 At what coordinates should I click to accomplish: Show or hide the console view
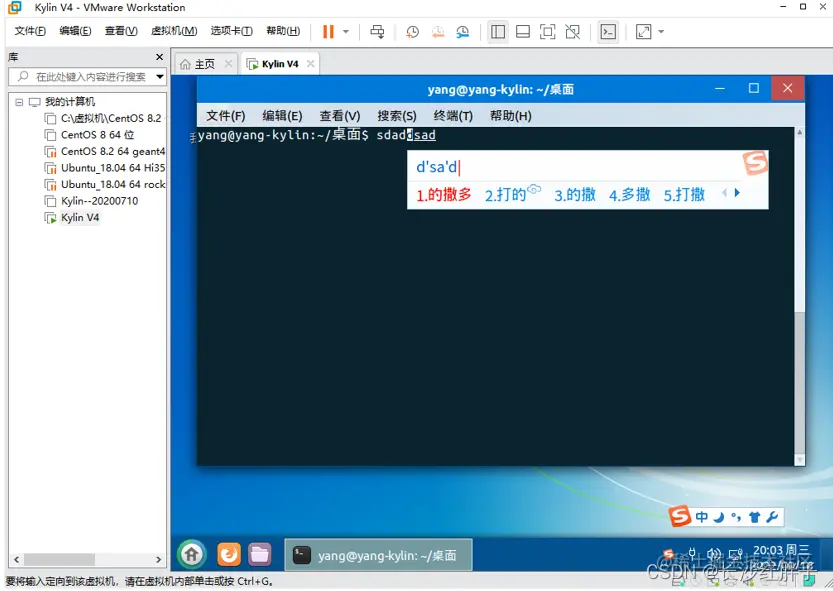click(x=608, y=31)
